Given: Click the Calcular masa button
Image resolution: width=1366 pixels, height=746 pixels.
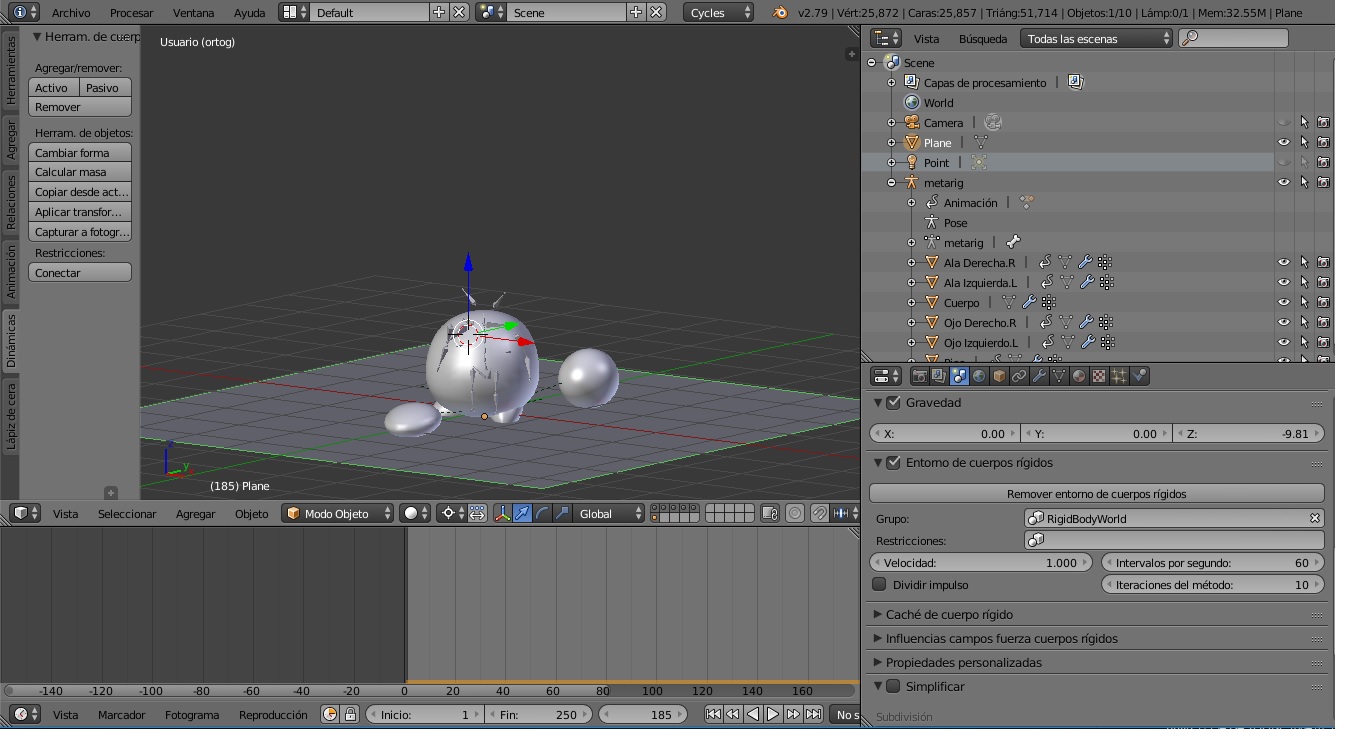Looking at the screenshot, I should (x=80, y=172).
